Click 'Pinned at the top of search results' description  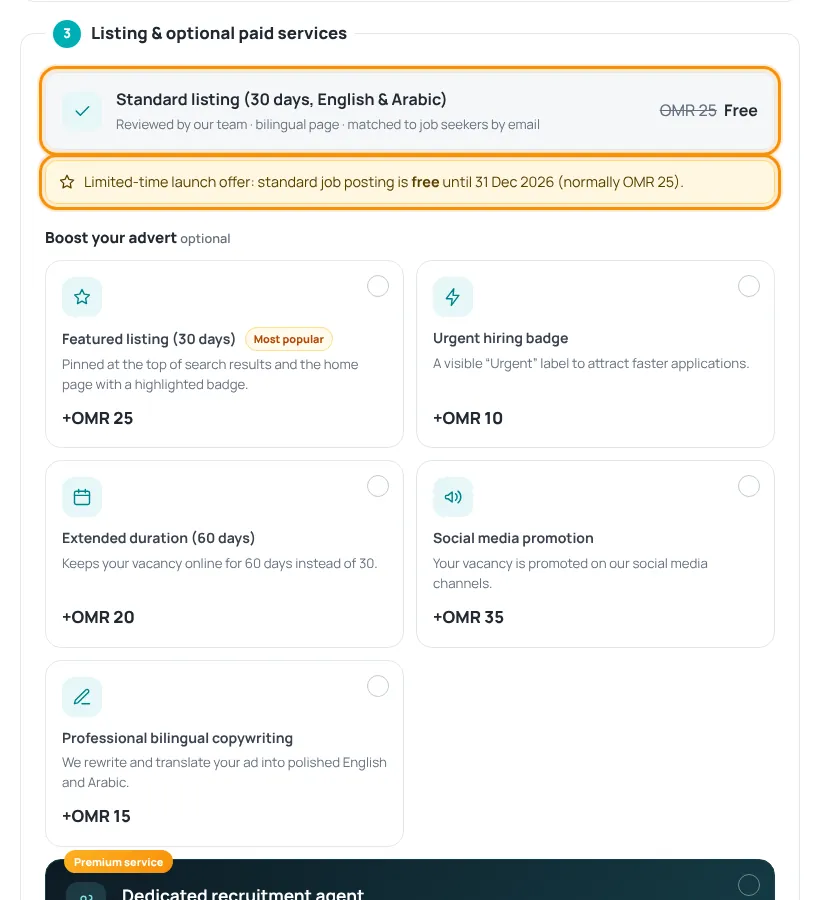tap(210, 374)
